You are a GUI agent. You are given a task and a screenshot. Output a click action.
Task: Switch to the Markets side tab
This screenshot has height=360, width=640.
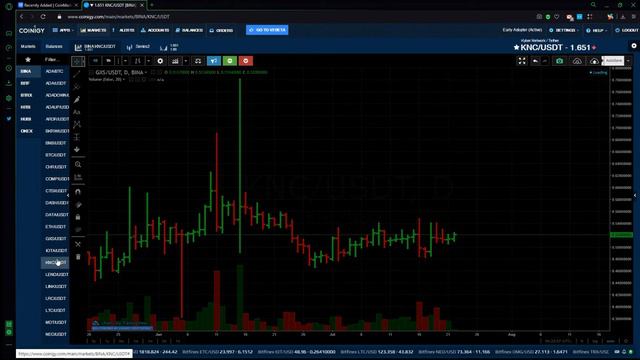point(28,47)
